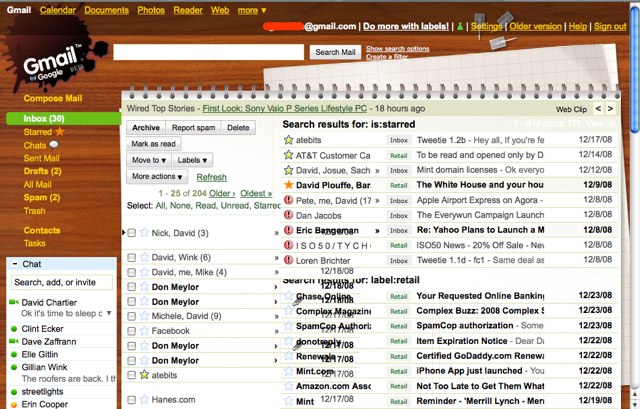Viewport: 640px width, 409px height.
Task: Open Spam (2) folder
Action: [42, 198]
